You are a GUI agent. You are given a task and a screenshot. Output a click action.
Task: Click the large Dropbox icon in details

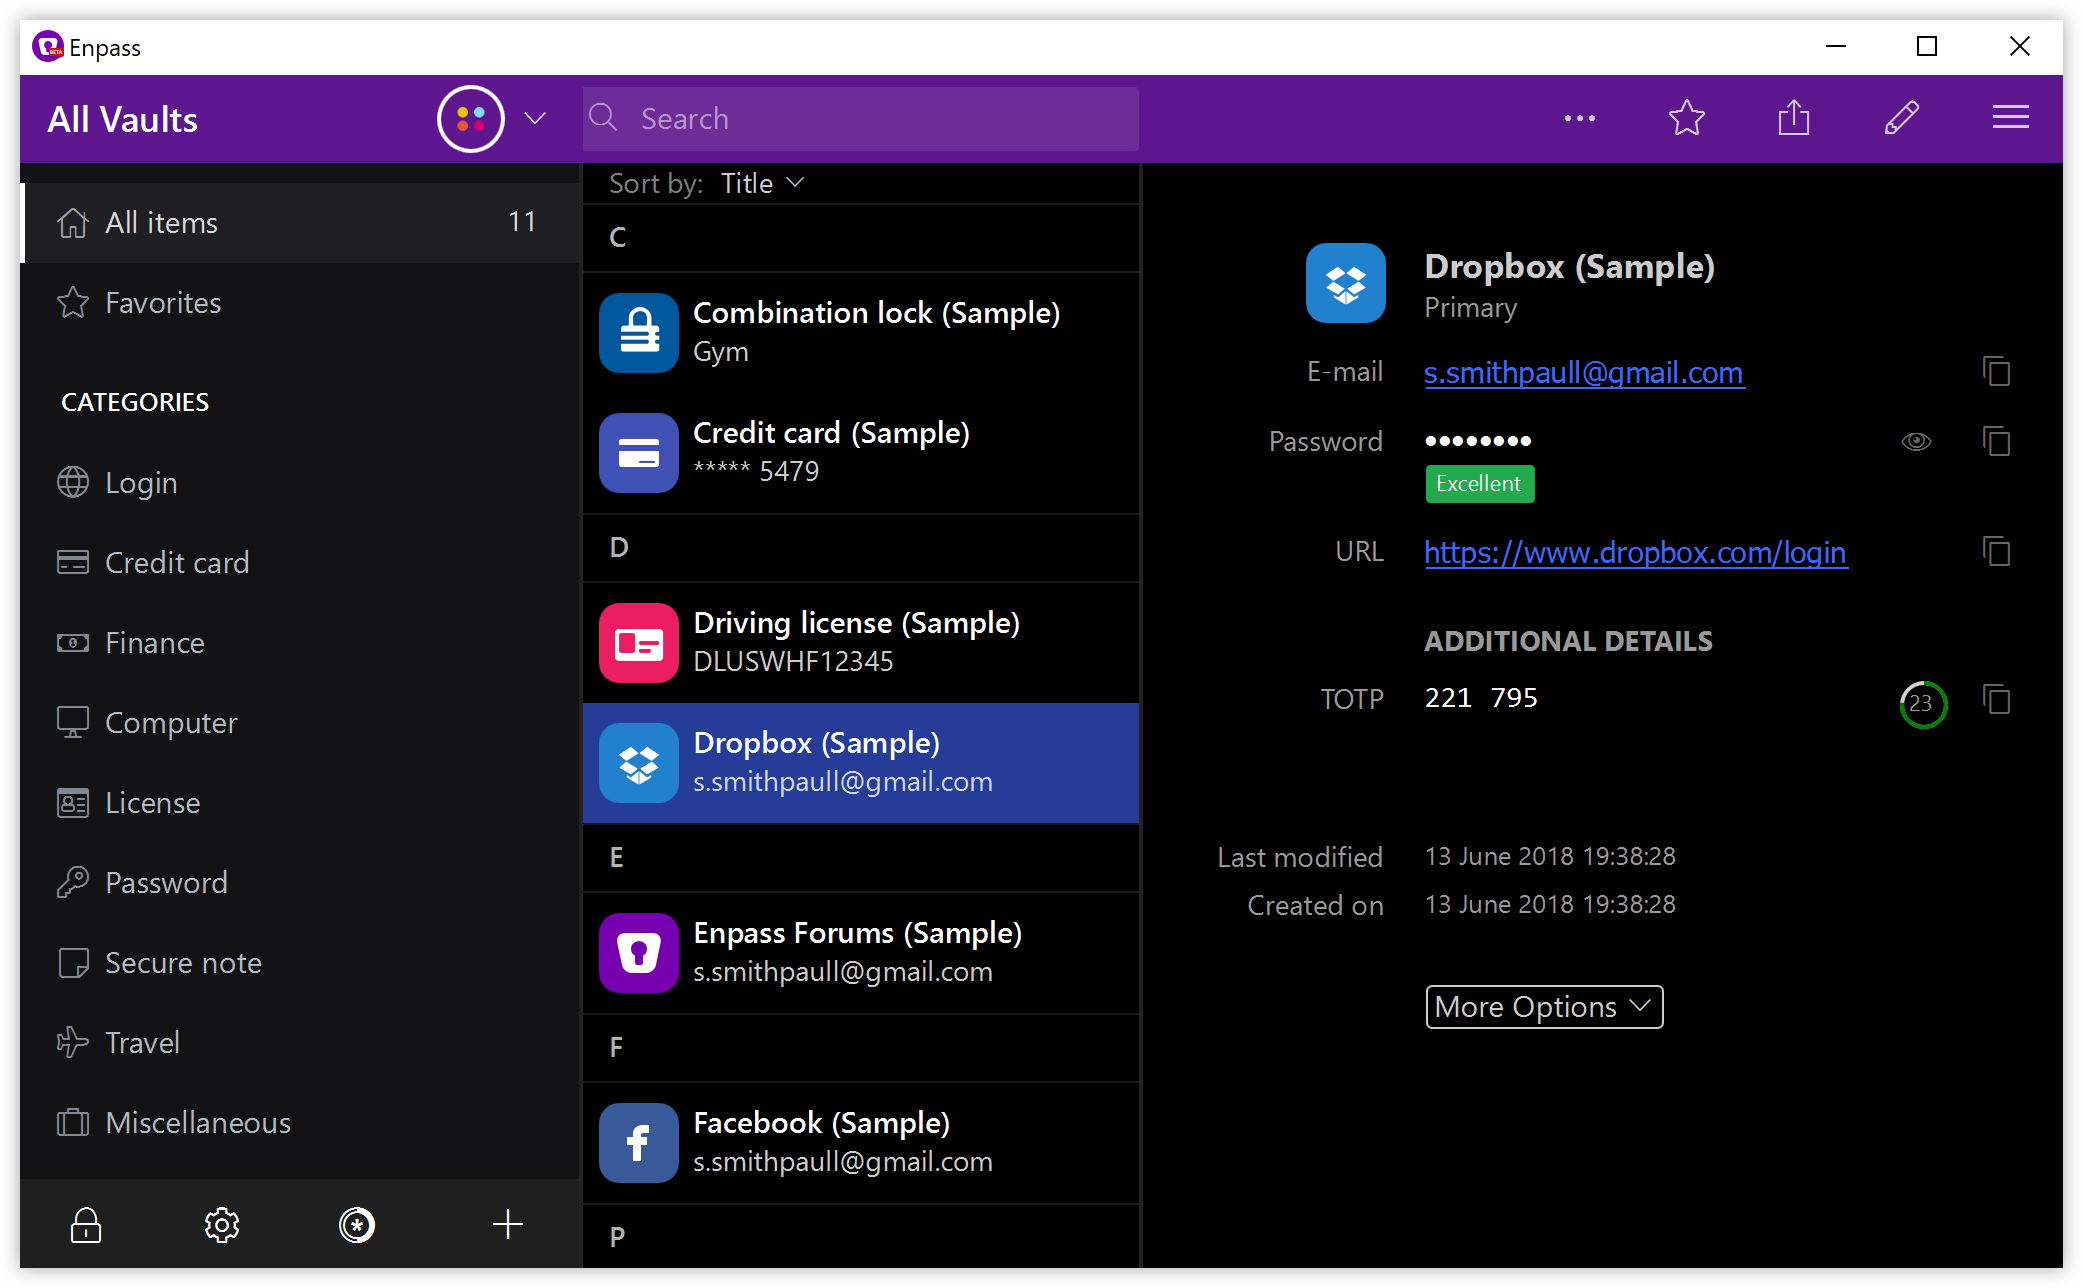click(x=1345, y=283)
